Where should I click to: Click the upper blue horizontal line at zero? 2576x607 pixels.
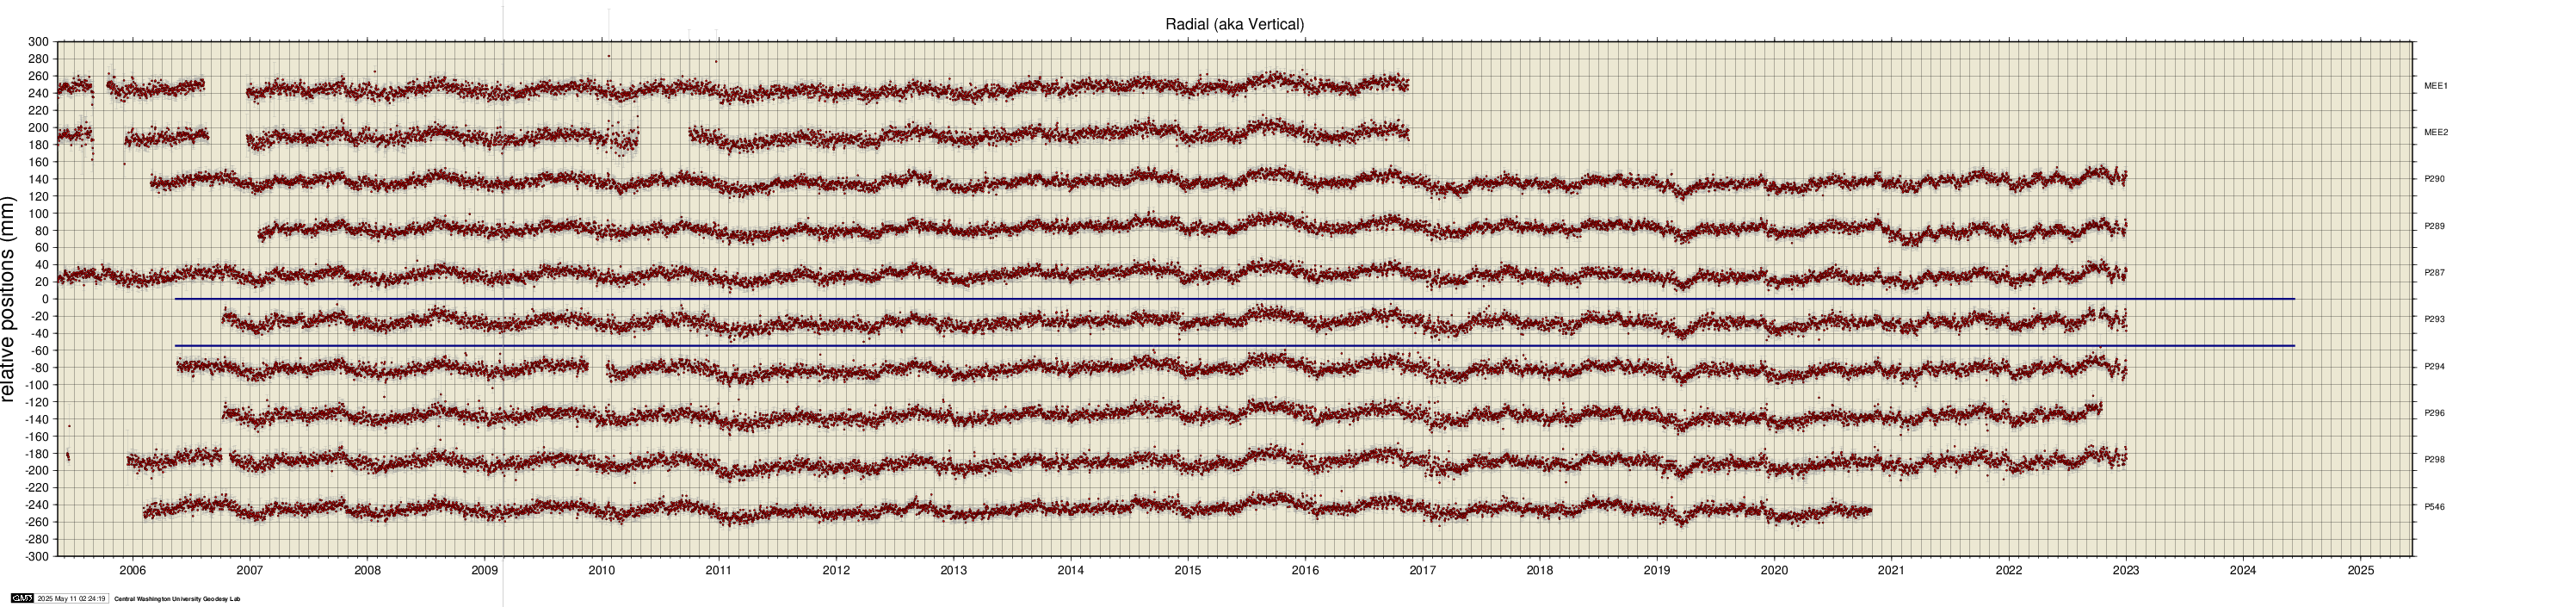click(1234, 299)
